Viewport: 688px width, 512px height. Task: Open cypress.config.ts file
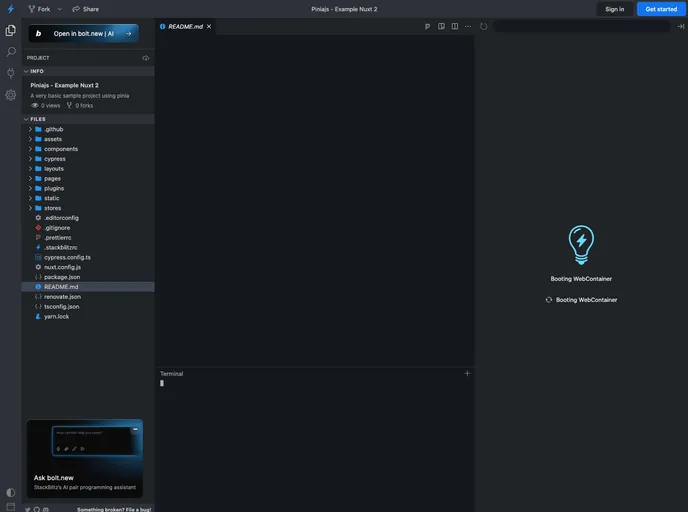[88, 257]
